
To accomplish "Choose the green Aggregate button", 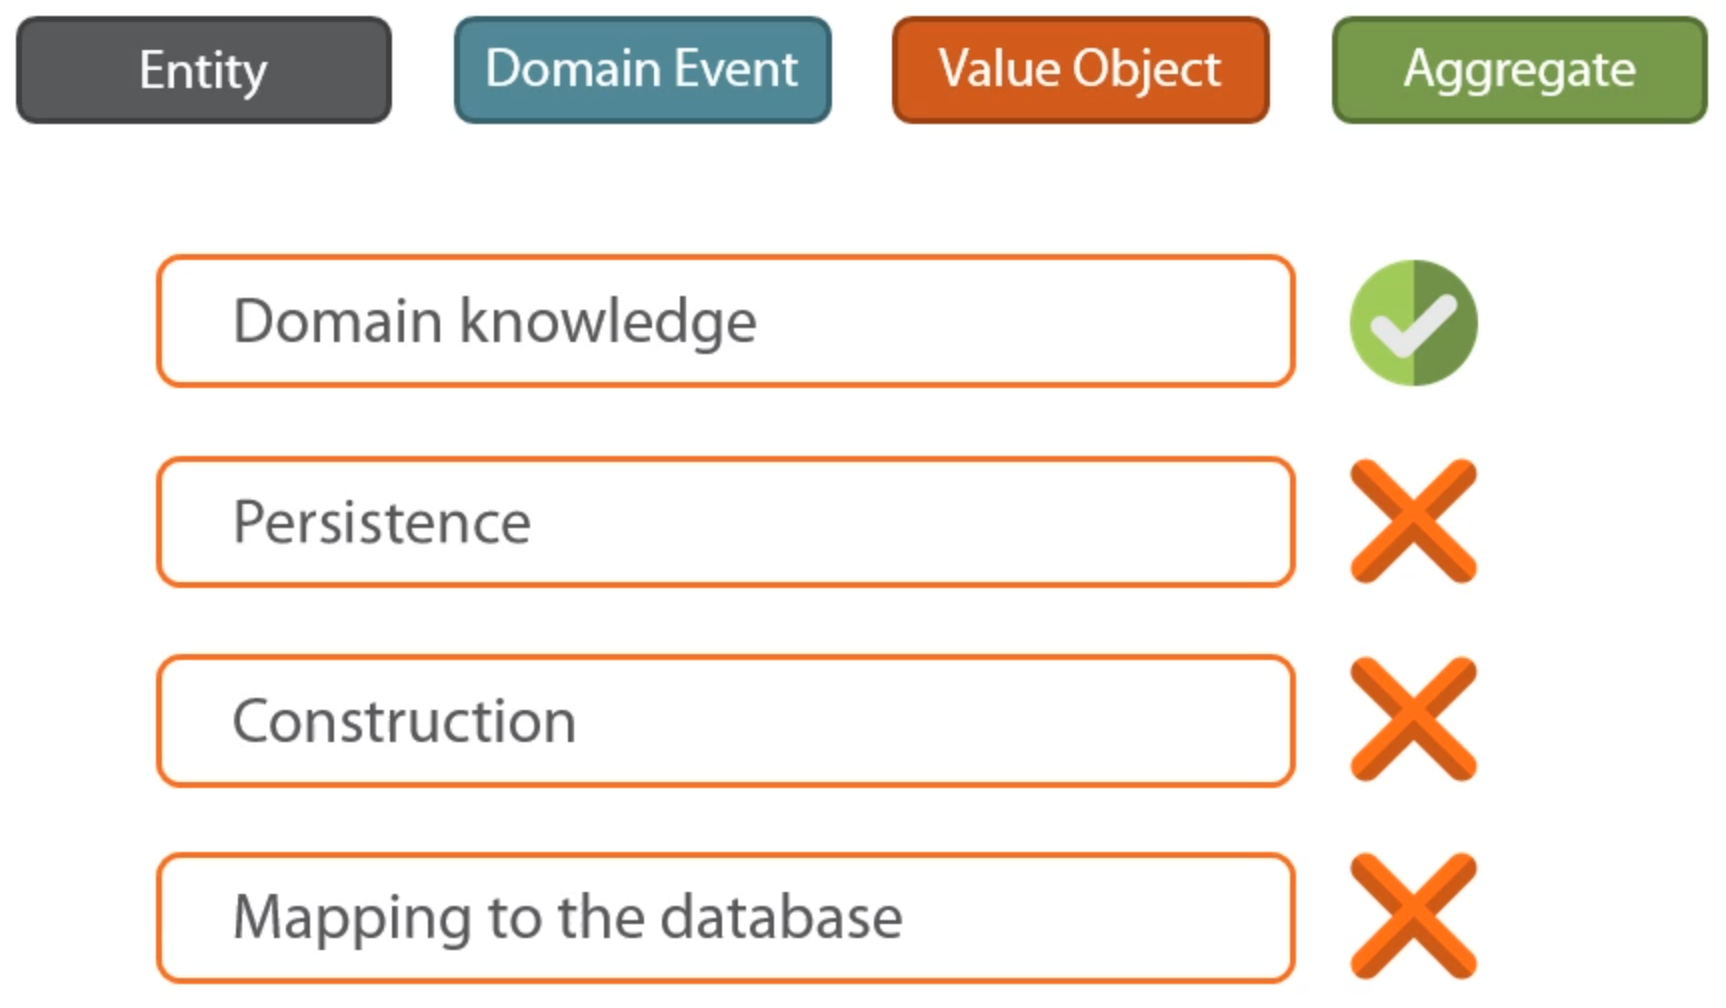I will (x=1519, y=70).
